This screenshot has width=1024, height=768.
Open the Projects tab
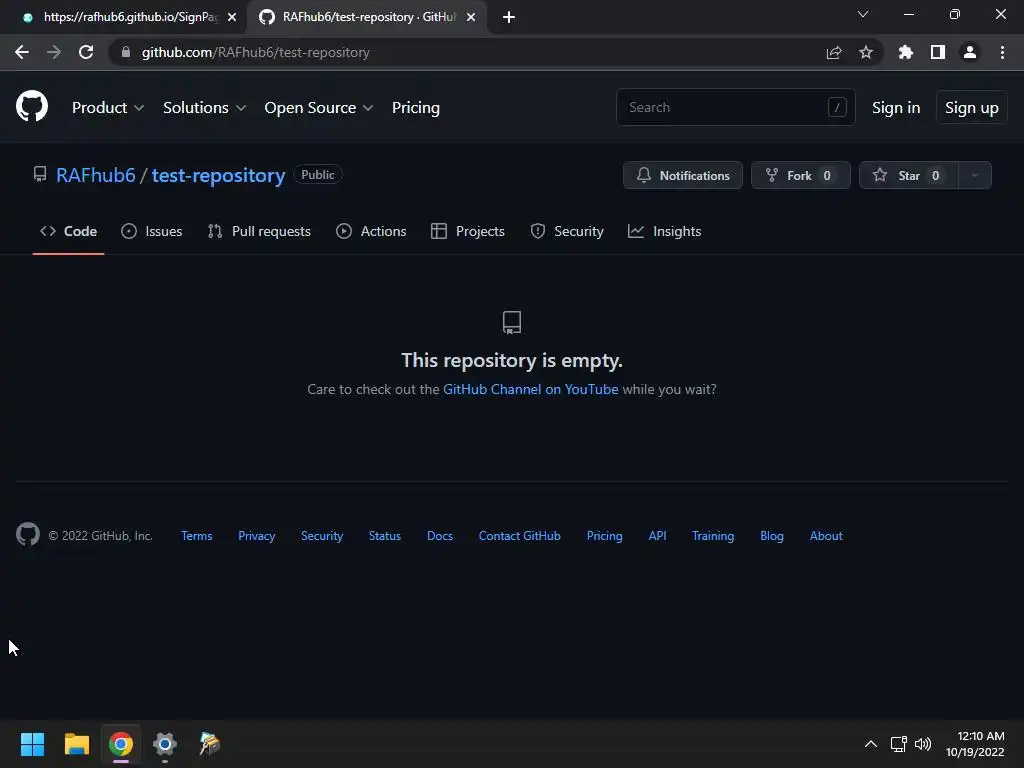coord(468,231)
